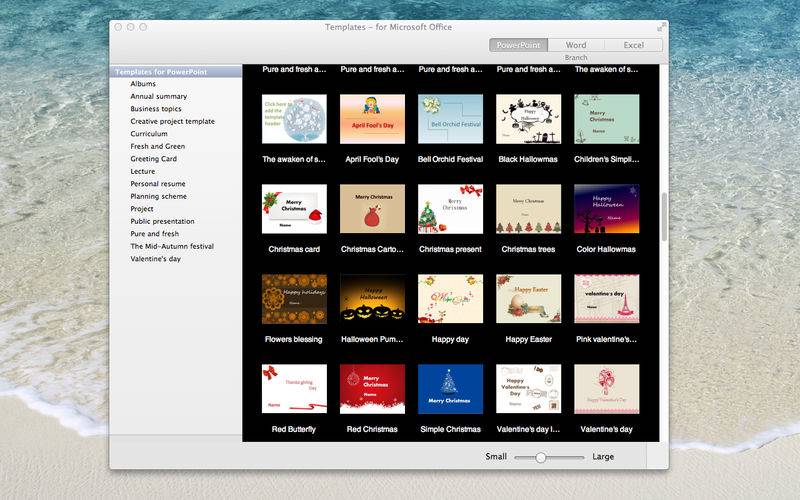800x500 pixels.
Task: Select Templates for PowerPoint sidebar header
Action: pos(176,72)
